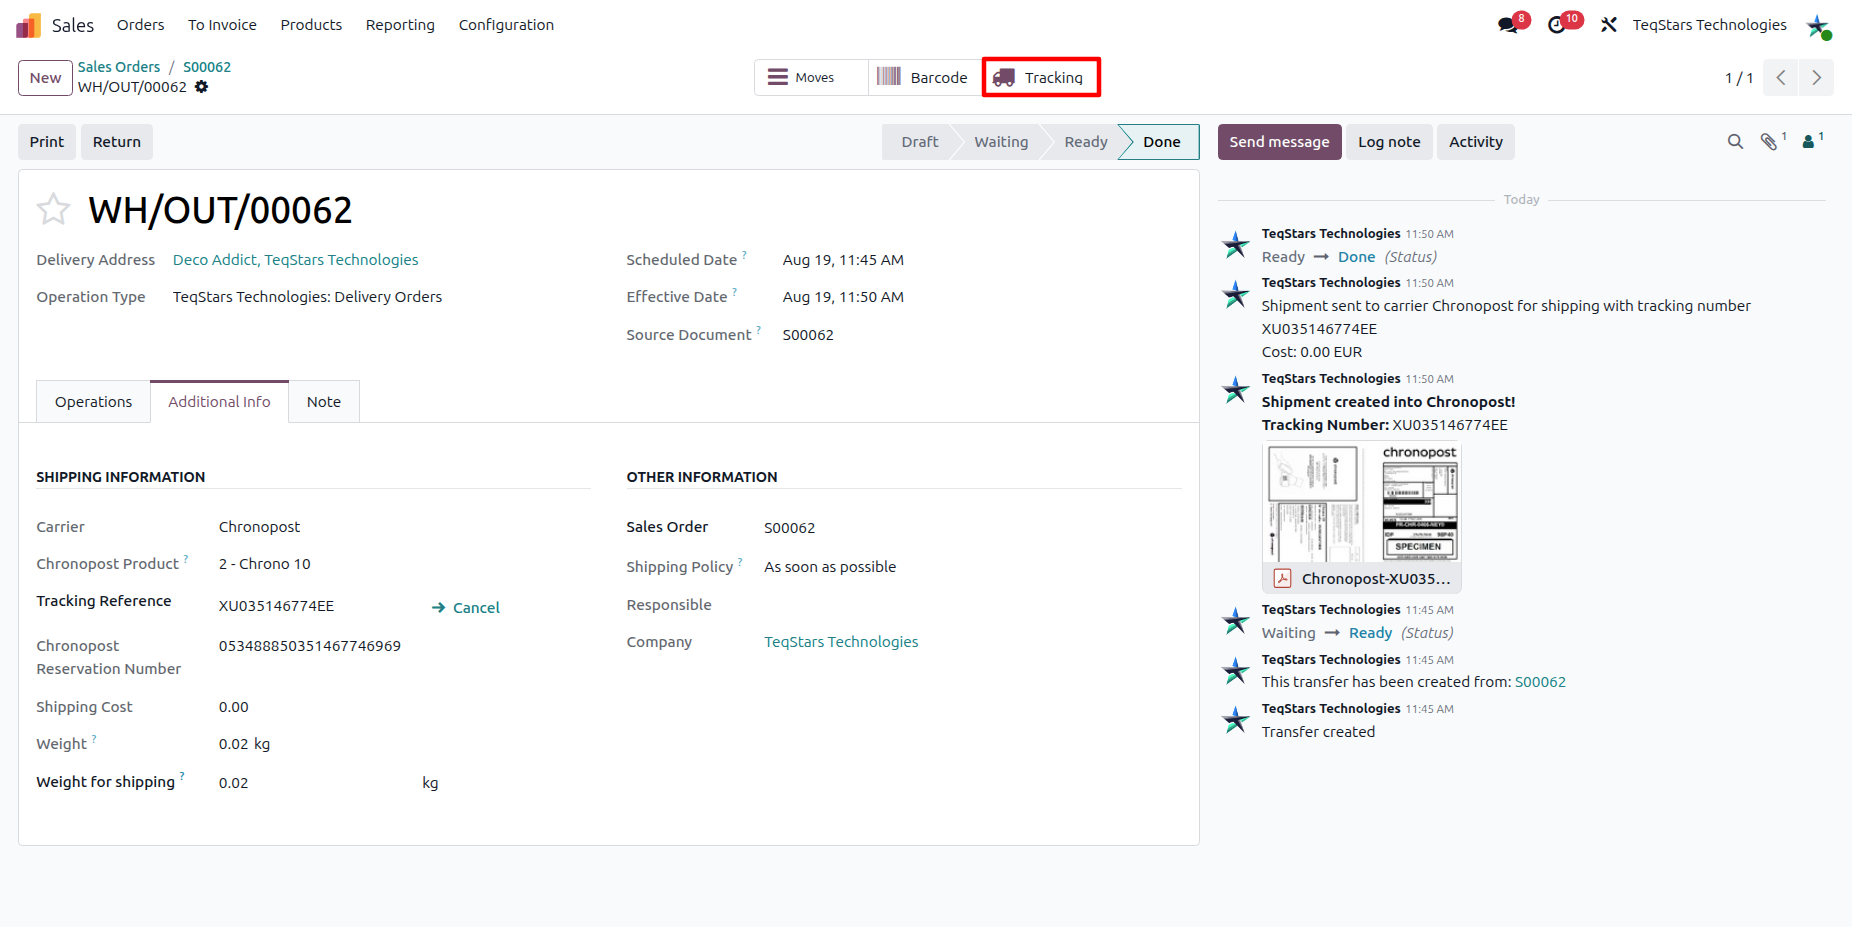This screenshot has height=927, width=1852.
Task: Open TeqStars Technologies company link
Action: pos(841,642)
